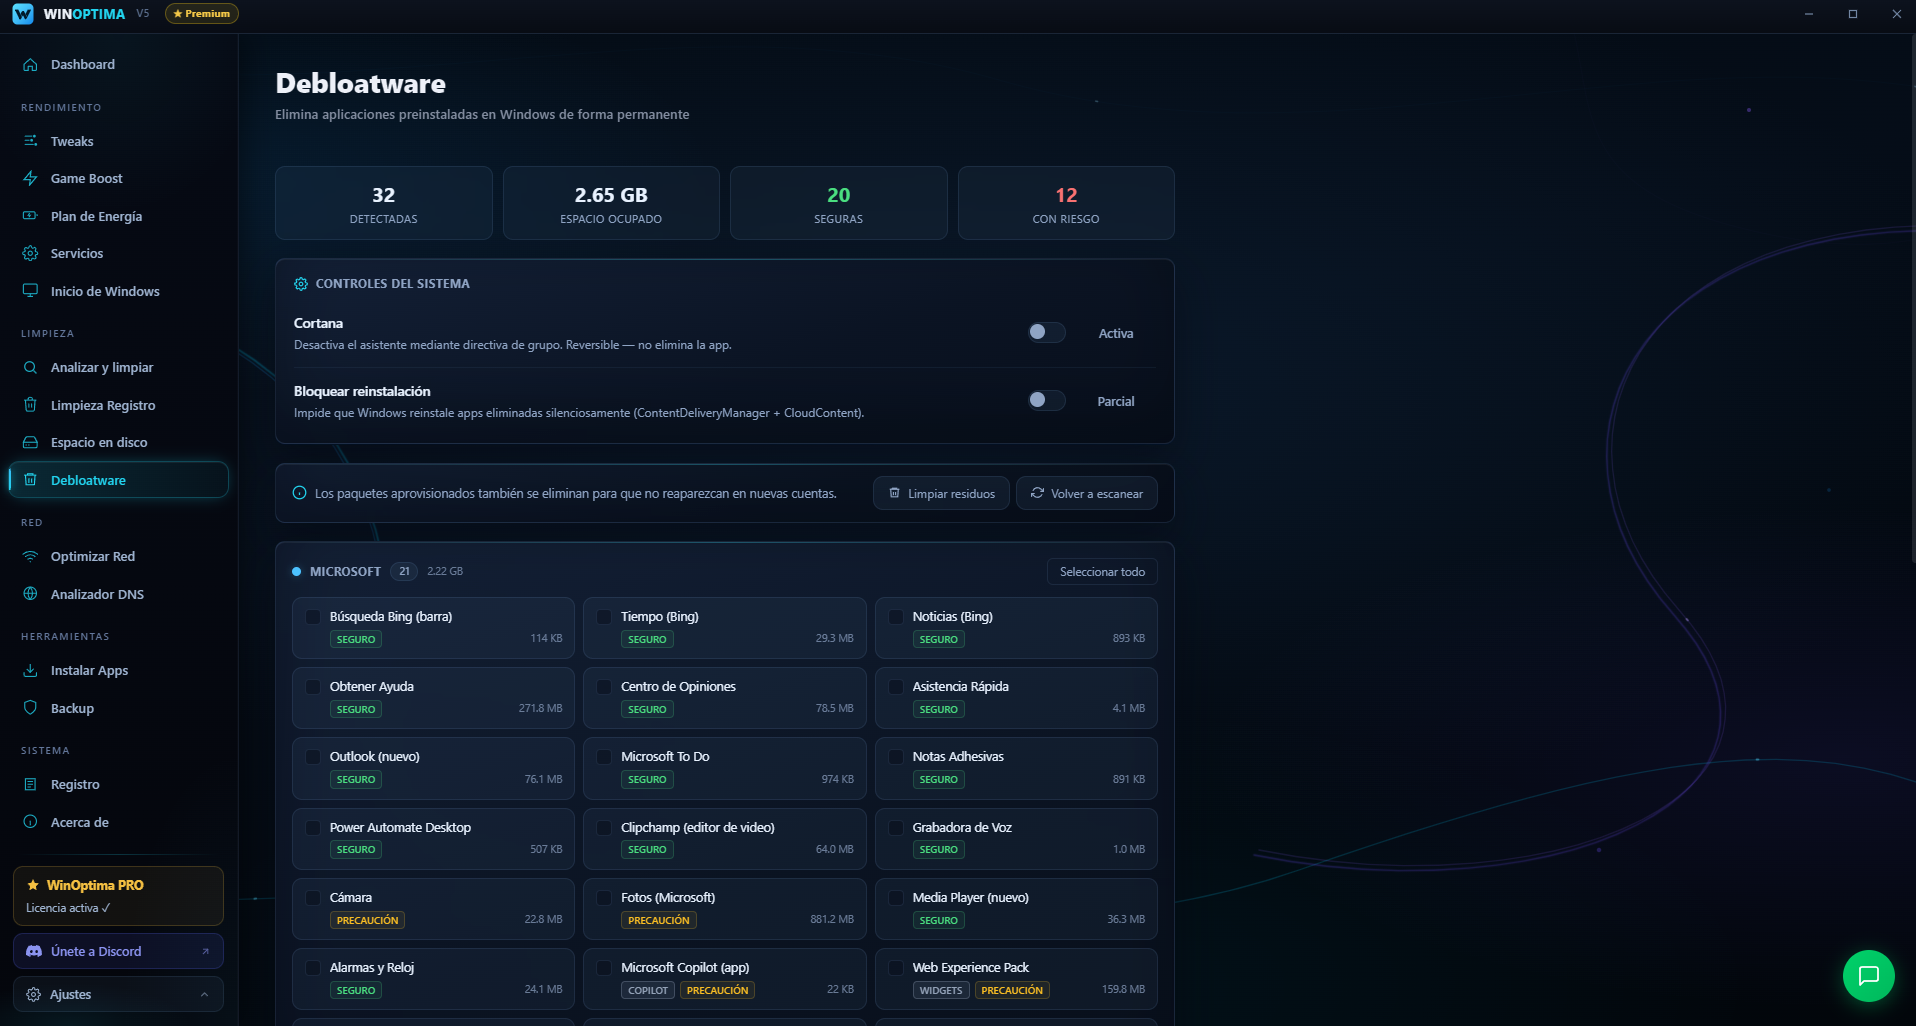This screenshot has height=1026, width=1916.
Task: Click the Backup shield icon
Action: pyautogui.click(x=30, y=708)
